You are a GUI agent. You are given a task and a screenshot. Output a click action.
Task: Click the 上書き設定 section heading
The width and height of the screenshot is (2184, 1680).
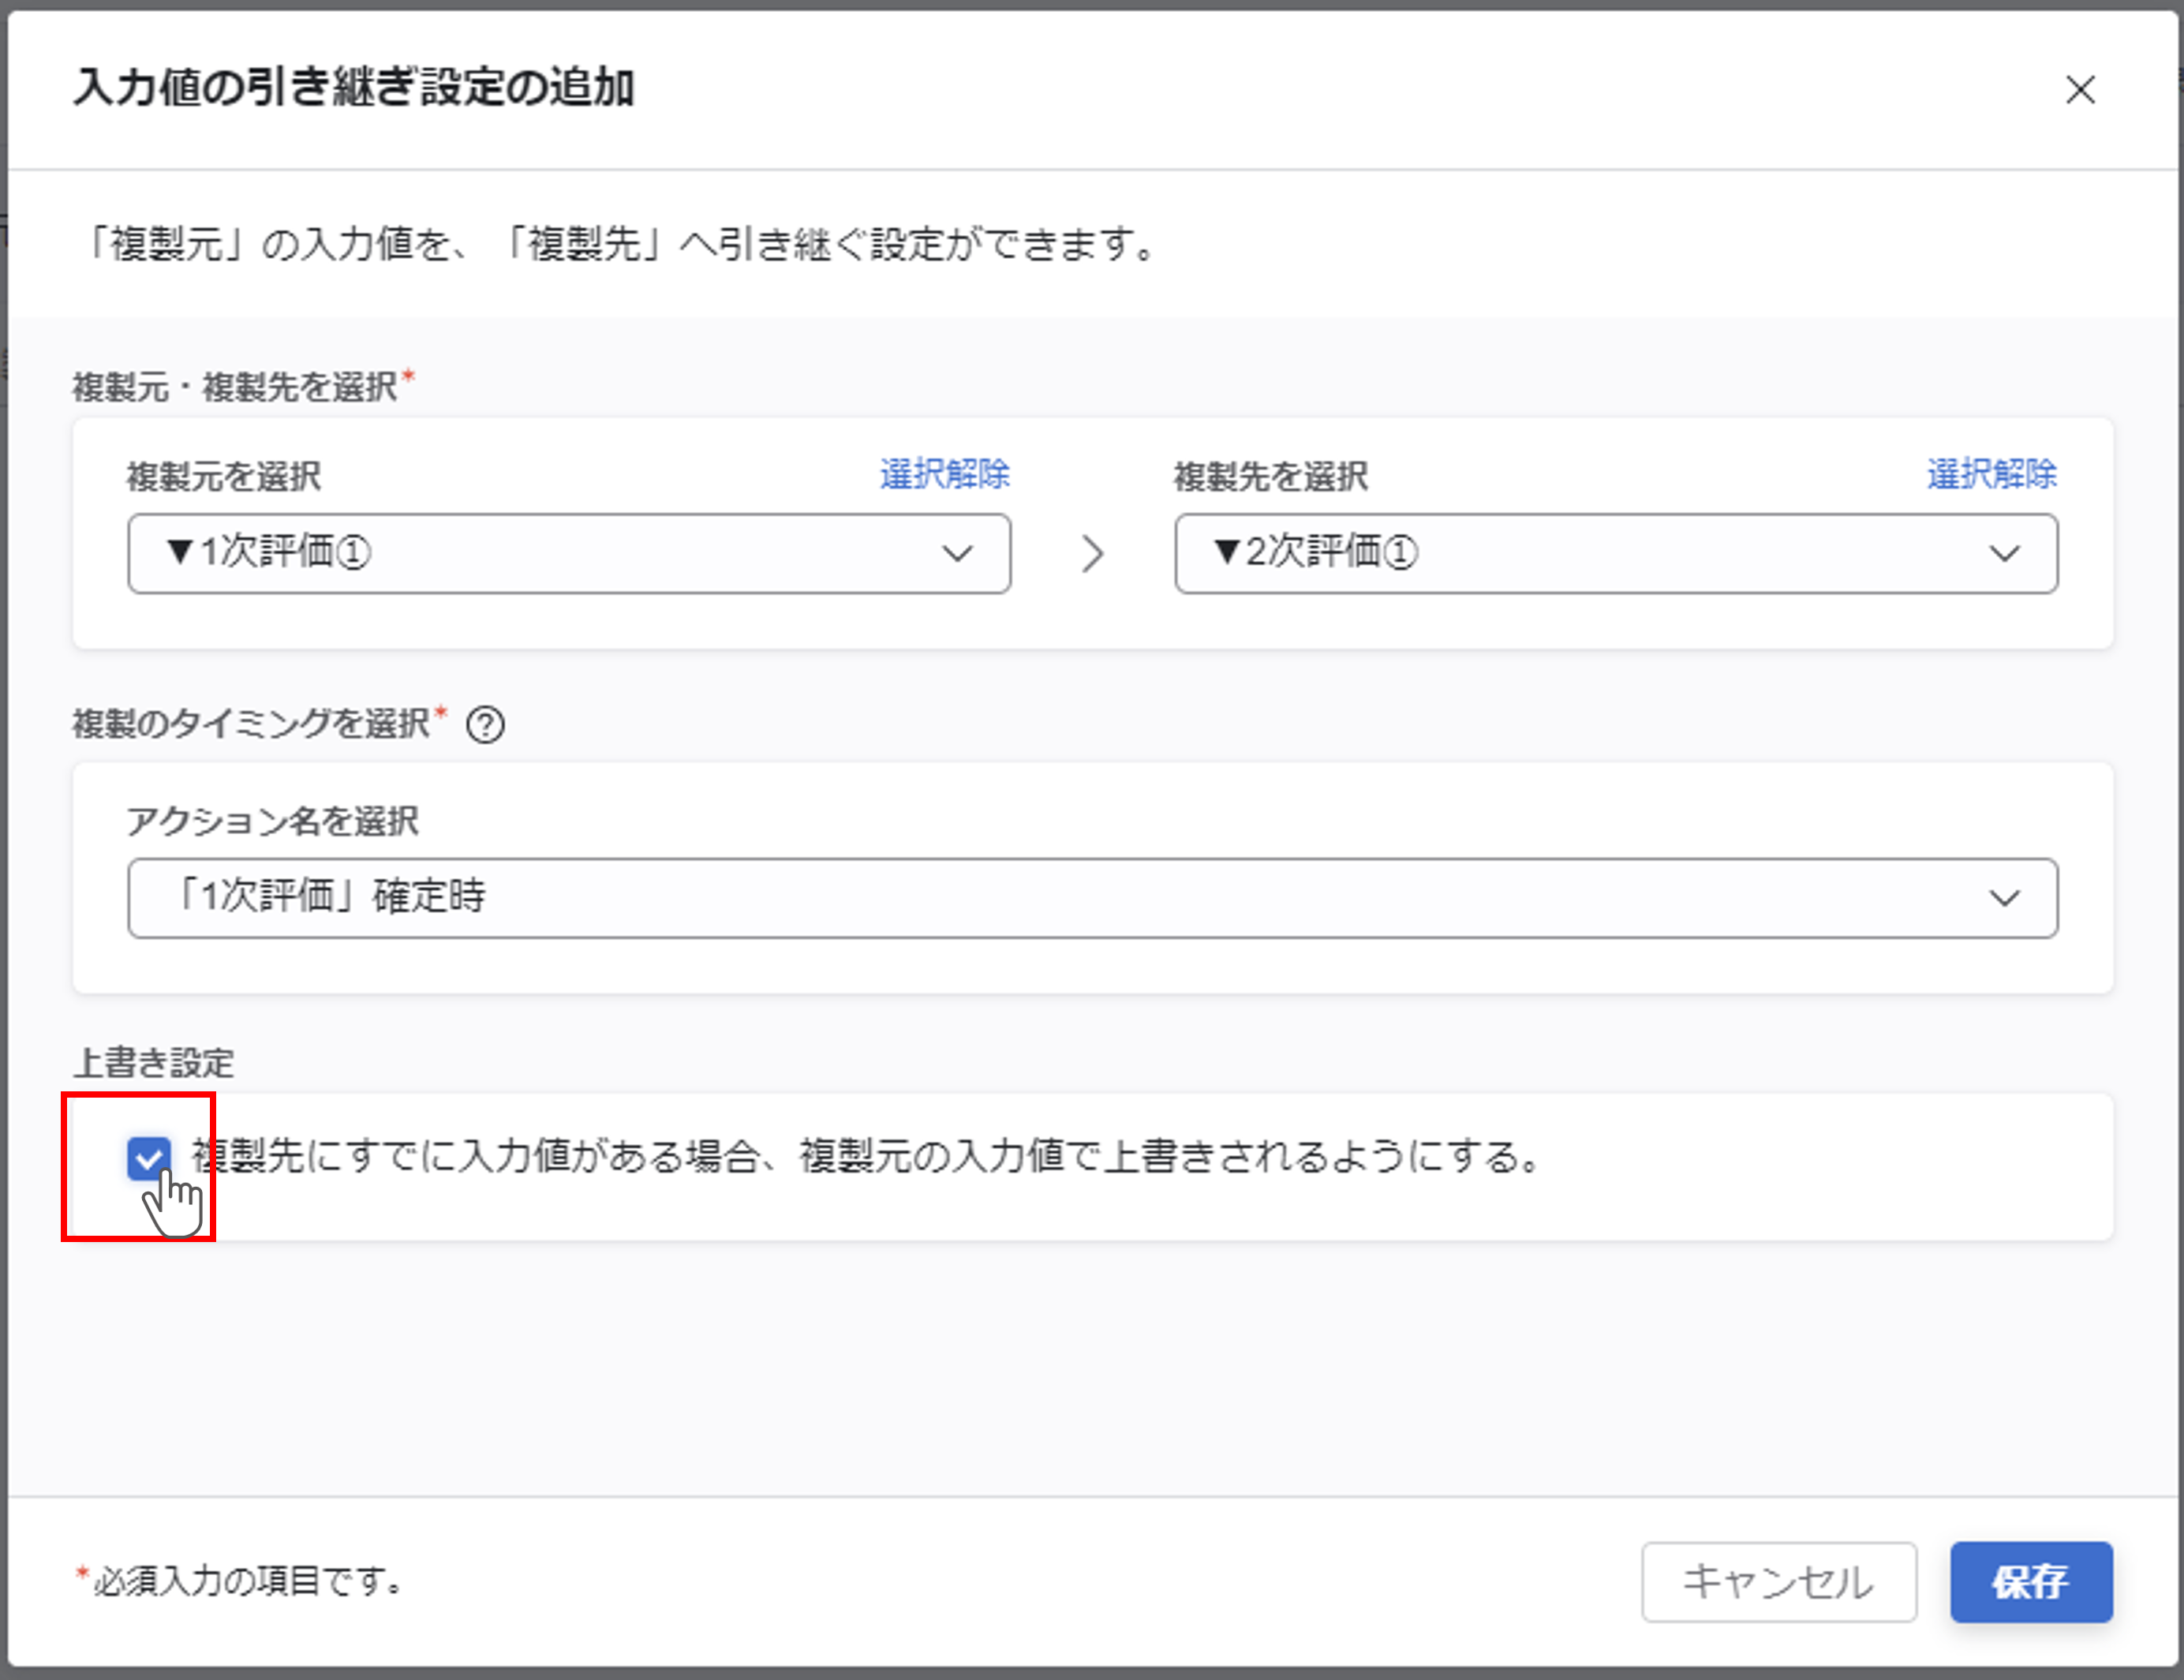pos(154,1062)
